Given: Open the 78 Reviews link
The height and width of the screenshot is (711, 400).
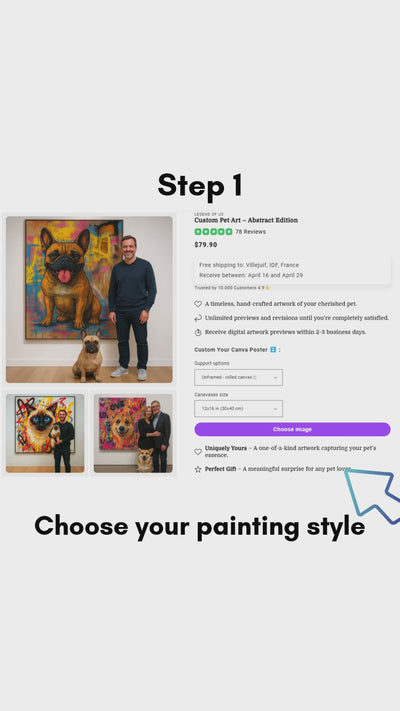Looking at the screenshot, I should click(x=250, y=232).
